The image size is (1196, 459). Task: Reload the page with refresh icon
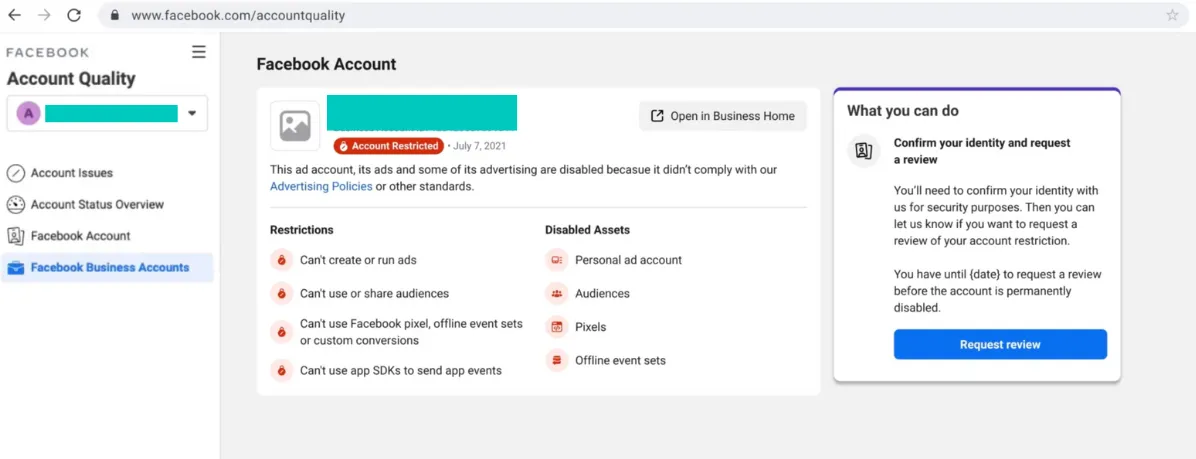coord(74,15)
